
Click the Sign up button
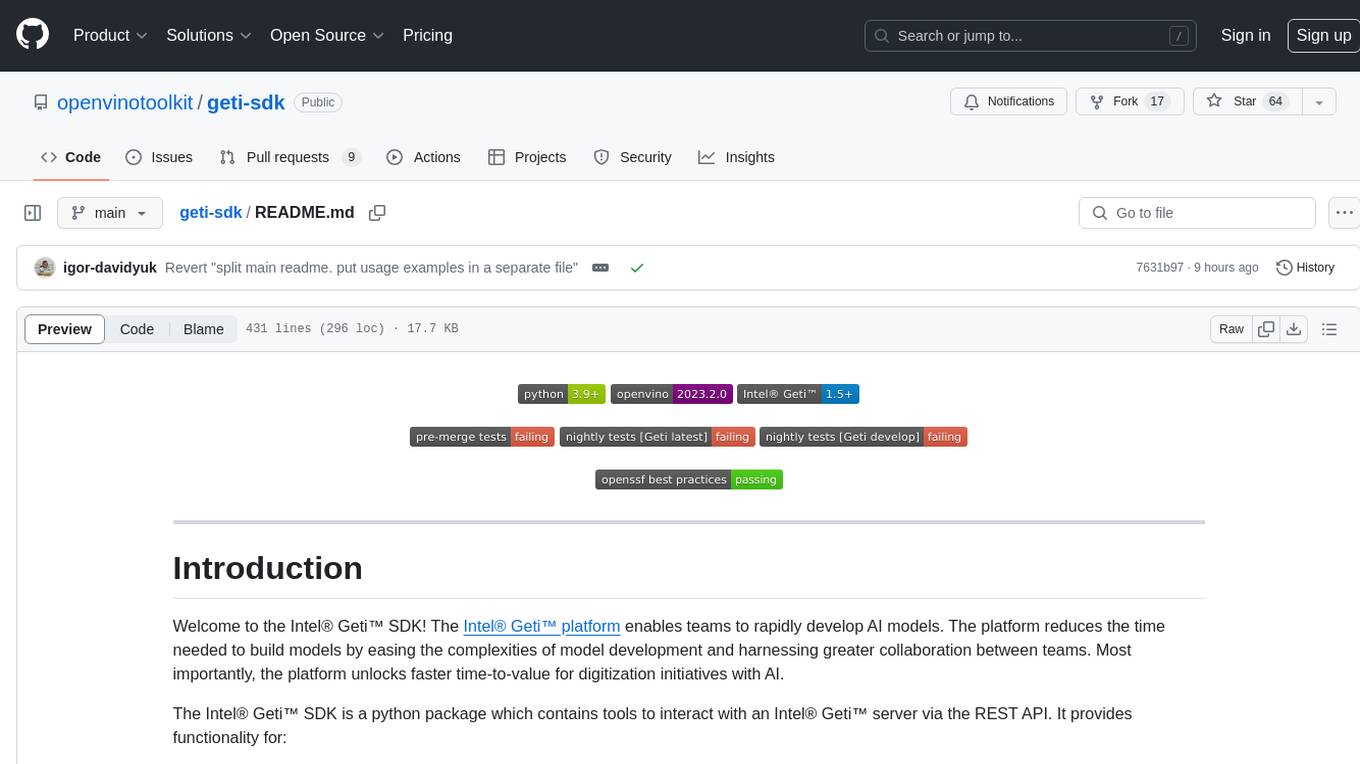point(1323,35)
